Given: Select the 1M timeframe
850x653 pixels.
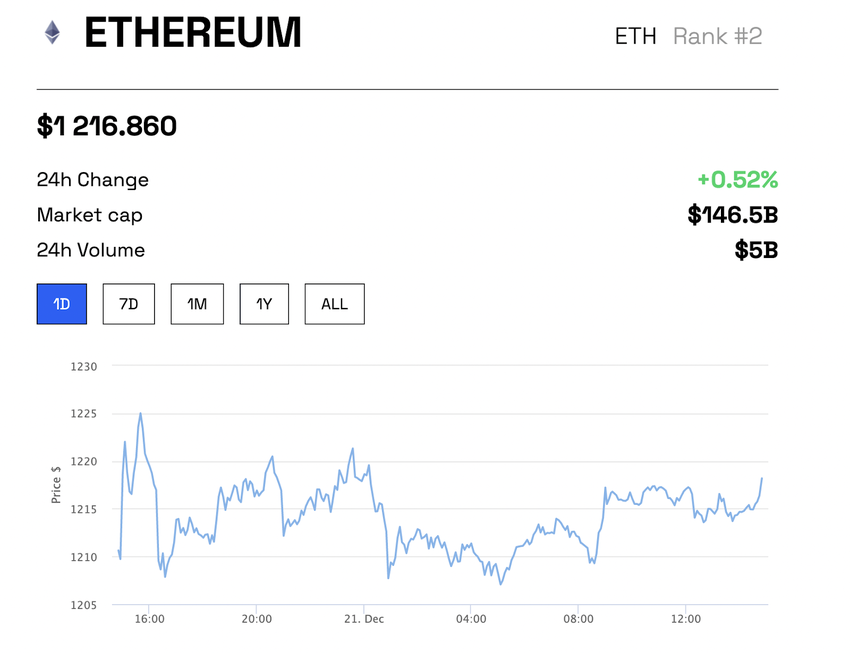Looking at the screenshot, I should coord(196,304).
